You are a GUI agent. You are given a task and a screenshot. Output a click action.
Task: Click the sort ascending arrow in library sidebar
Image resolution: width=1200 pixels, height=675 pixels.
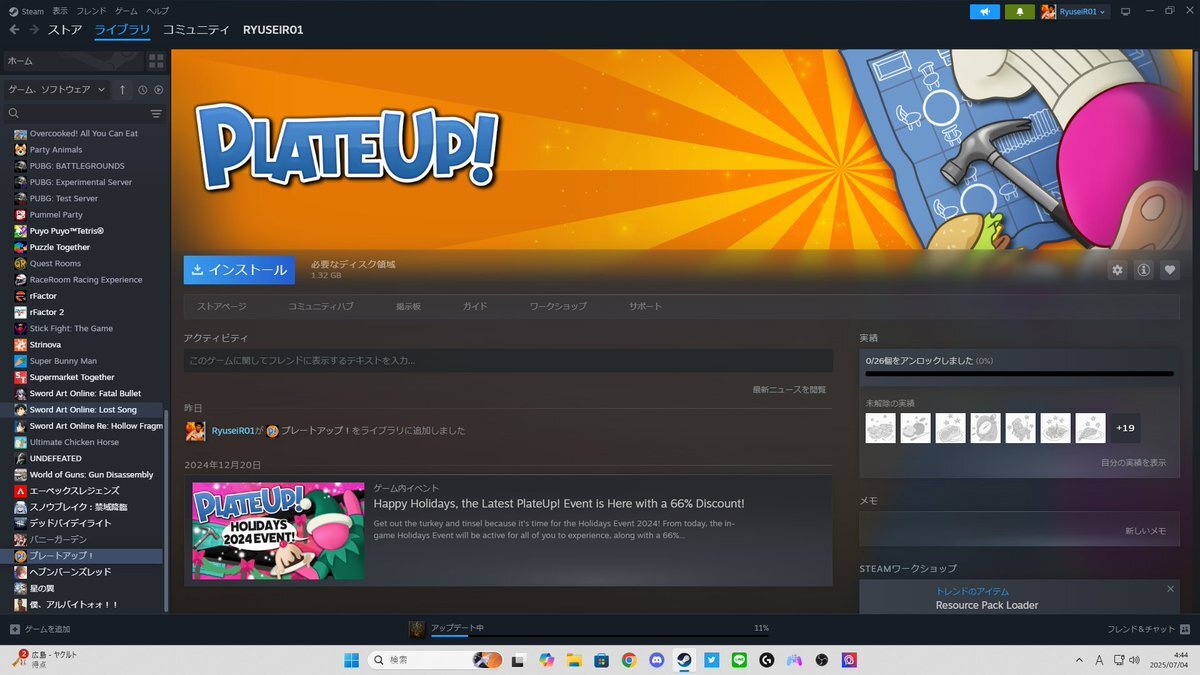tap(123, 89)
